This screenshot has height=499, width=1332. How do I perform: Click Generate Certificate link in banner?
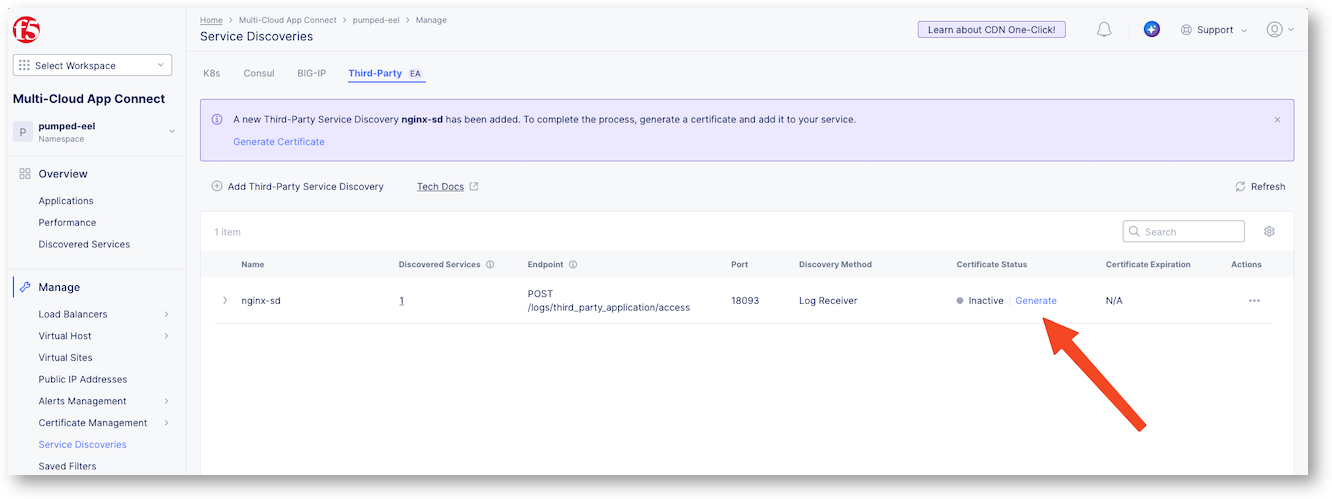click(x=279, y=142)
